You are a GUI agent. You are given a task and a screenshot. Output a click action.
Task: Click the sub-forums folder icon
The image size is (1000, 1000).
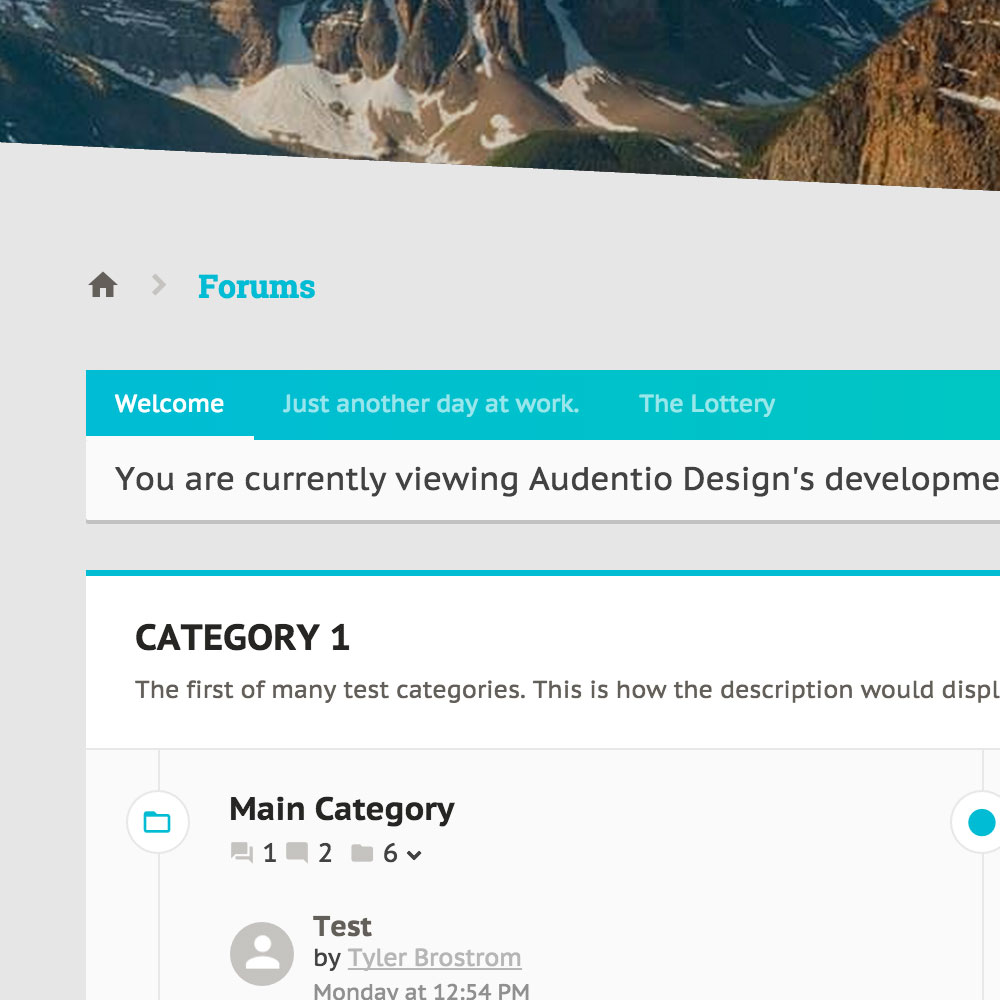[x=362, y=854]
